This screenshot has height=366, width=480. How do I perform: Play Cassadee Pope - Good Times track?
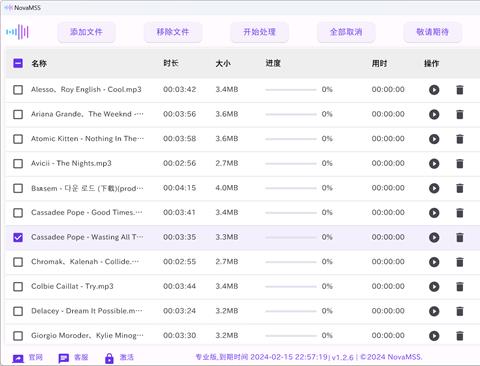click(x=434, y=213)
